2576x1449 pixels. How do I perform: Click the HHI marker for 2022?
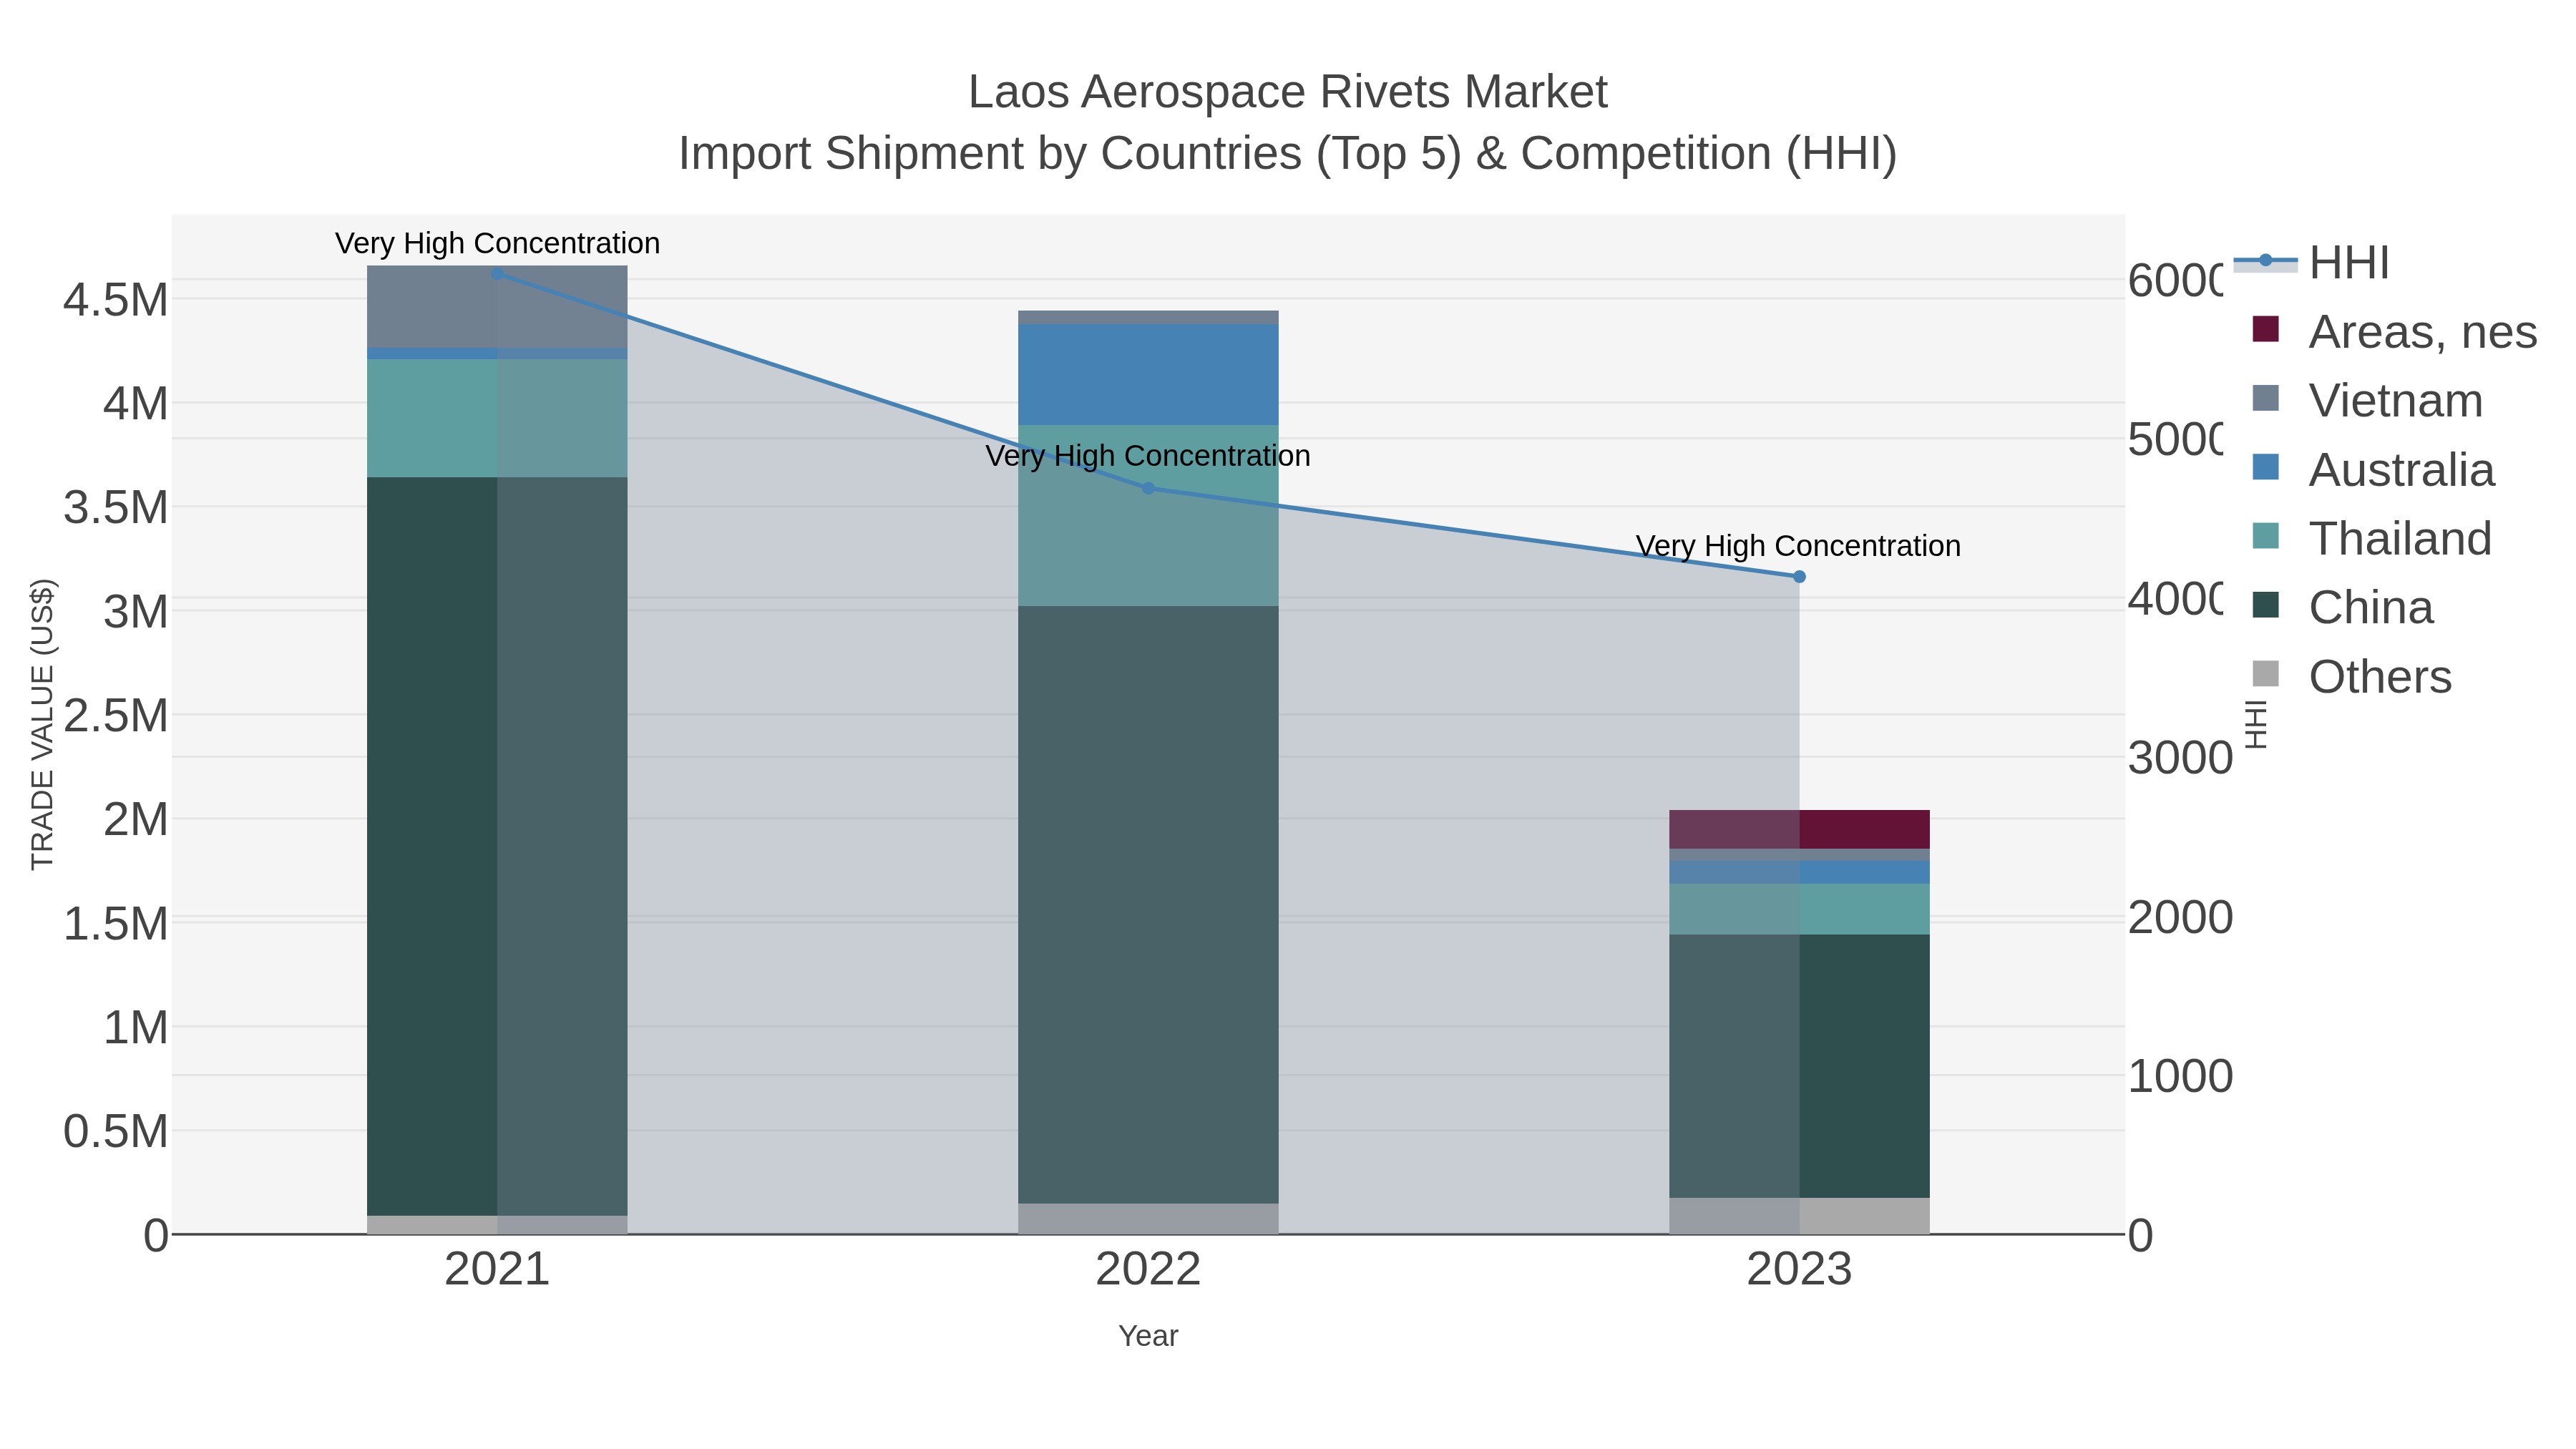click(x=1148, y=488)
